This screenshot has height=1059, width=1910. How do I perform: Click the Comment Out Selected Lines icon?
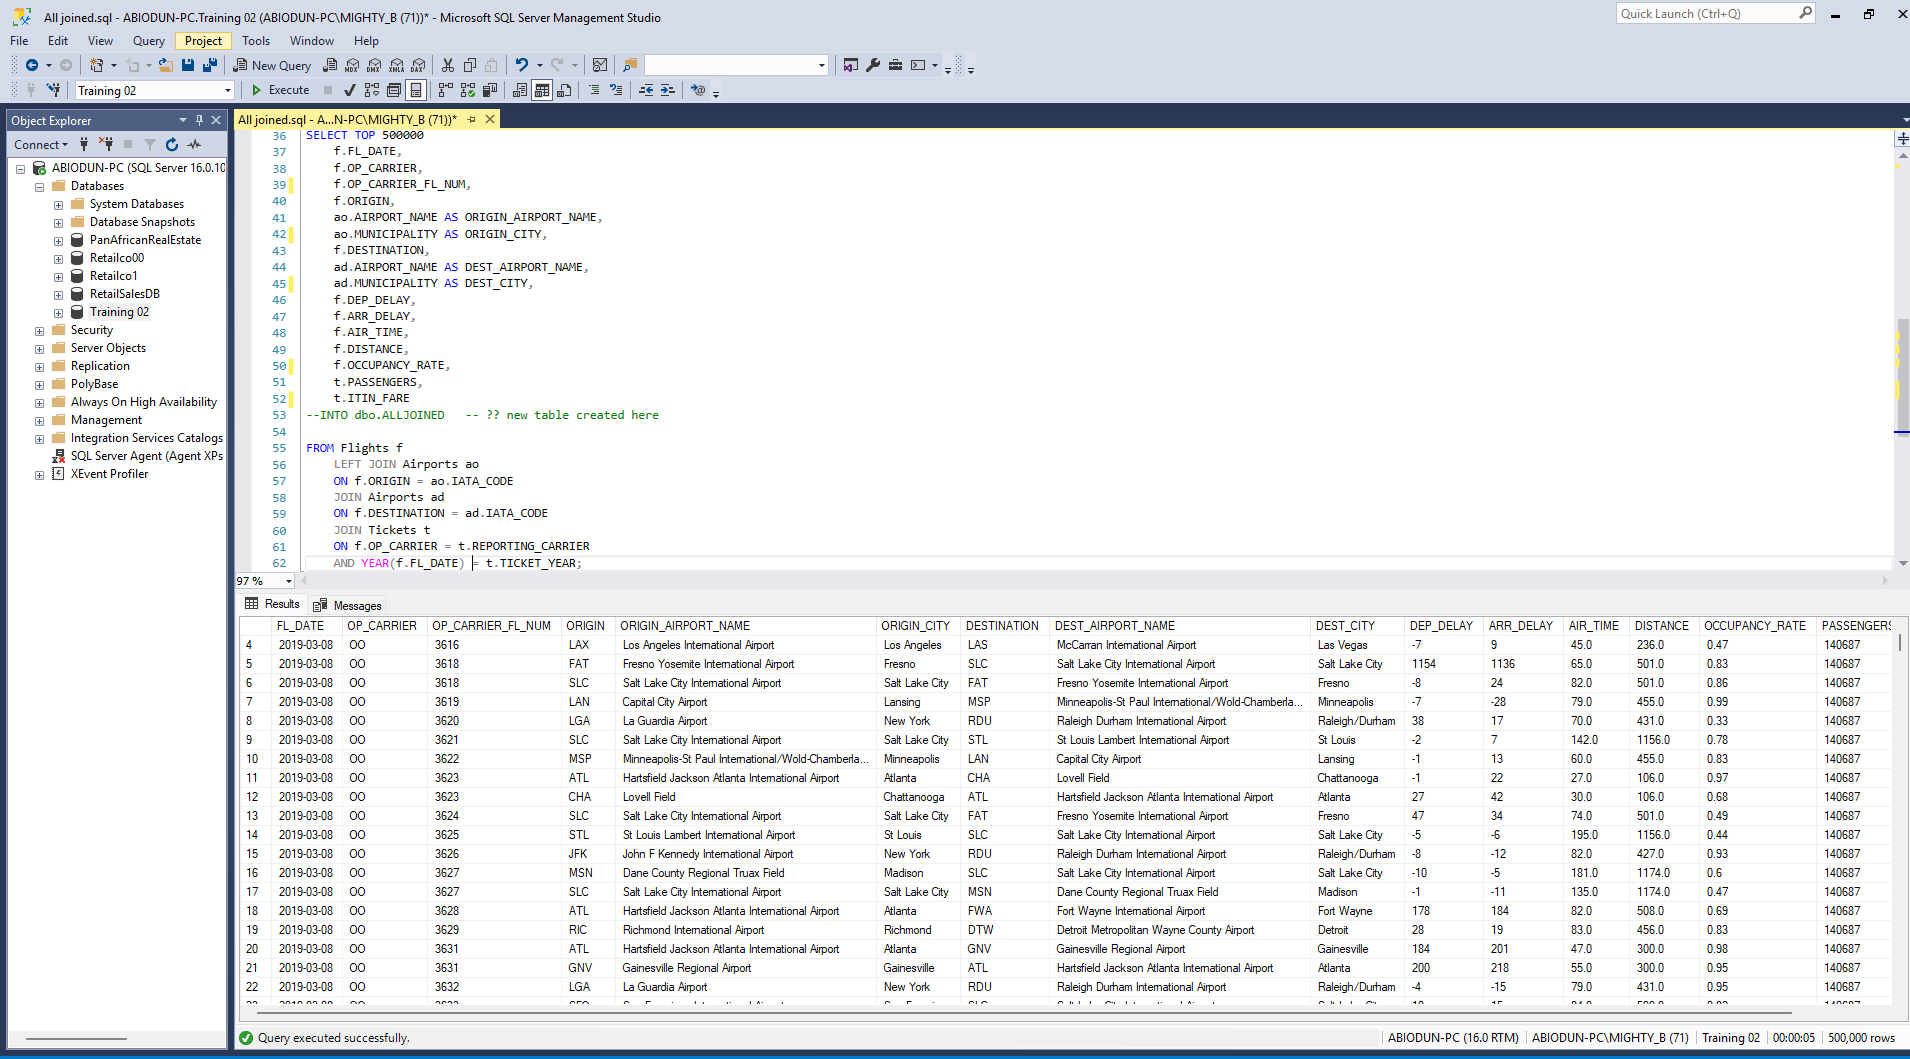click(x=594, y=90)
